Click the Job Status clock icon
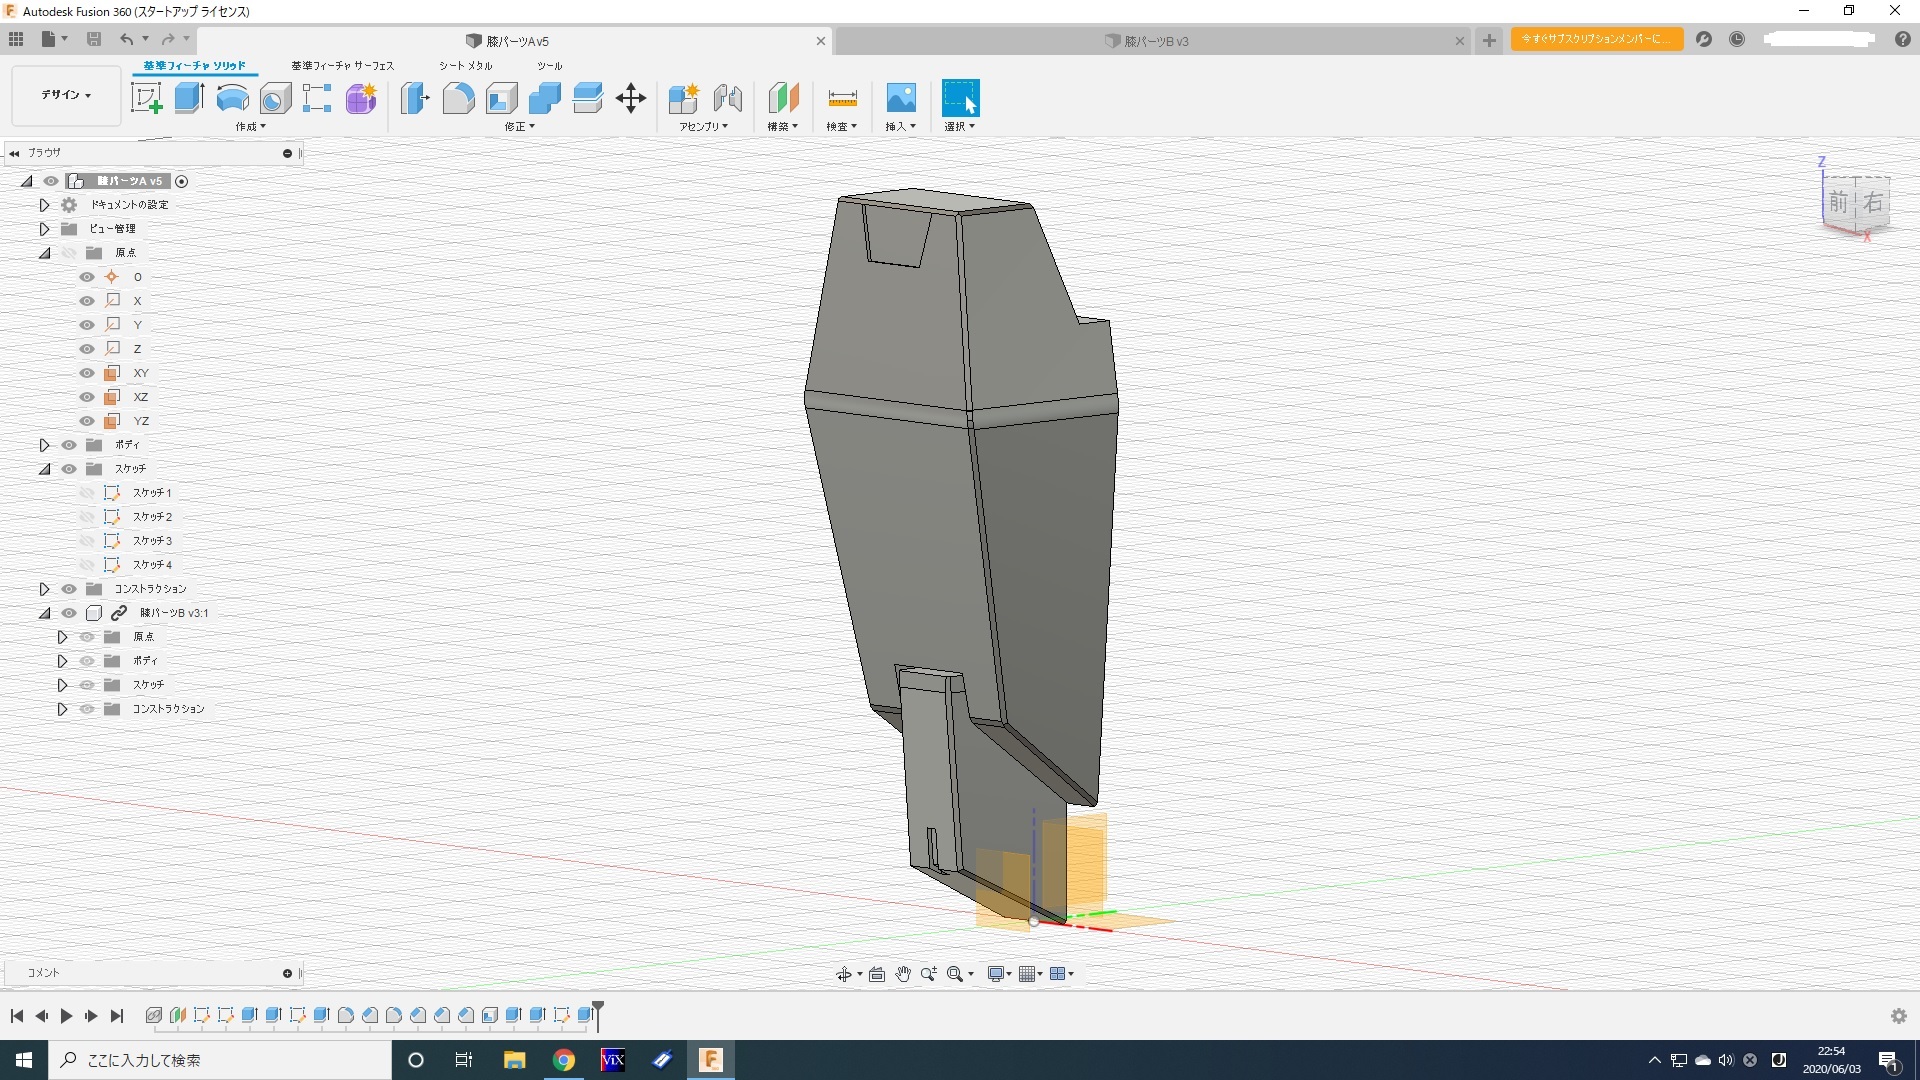 point(1737,39)
